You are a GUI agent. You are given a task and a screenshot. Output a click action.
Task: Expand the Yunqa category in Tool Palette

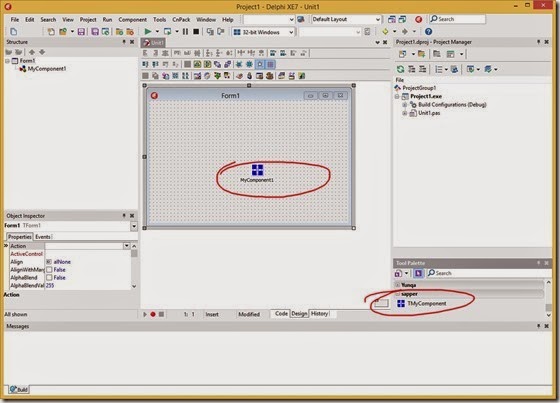point(397,285)
